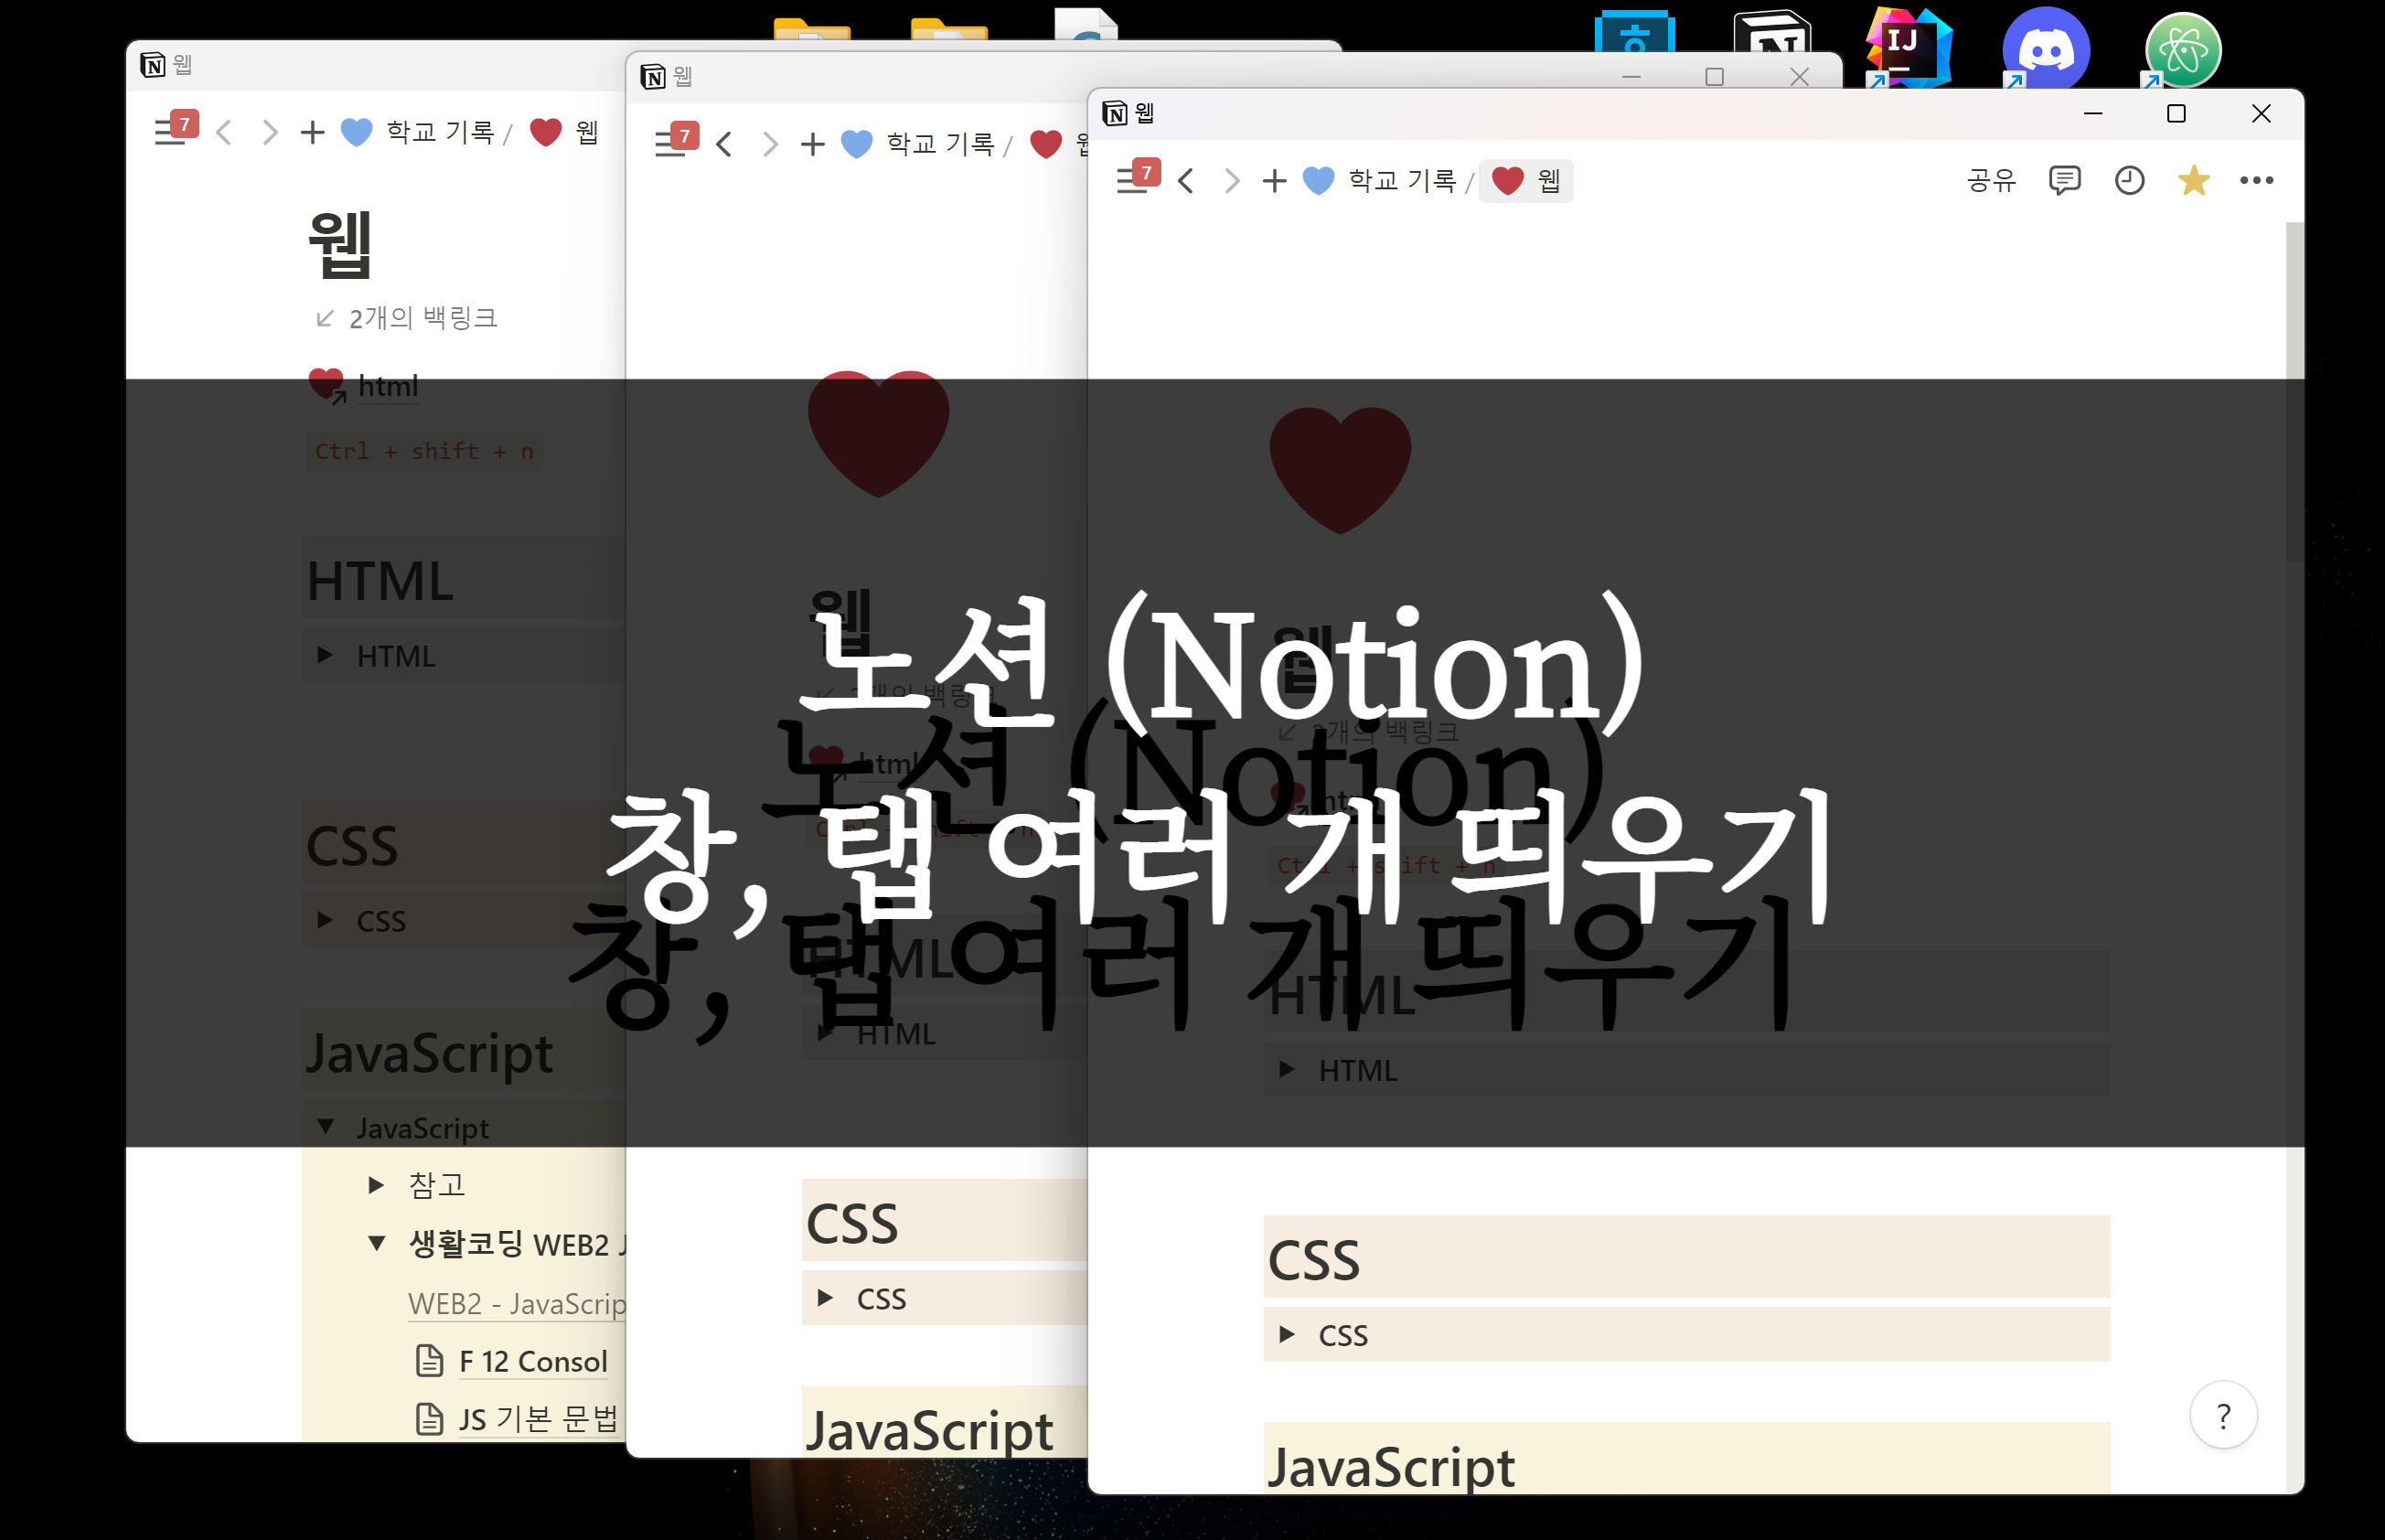This screenshot has width=2385, height=1540.
Task: Collapse 생활코딩 WEB2 toggle item
Action: [x=376, y=1243]
